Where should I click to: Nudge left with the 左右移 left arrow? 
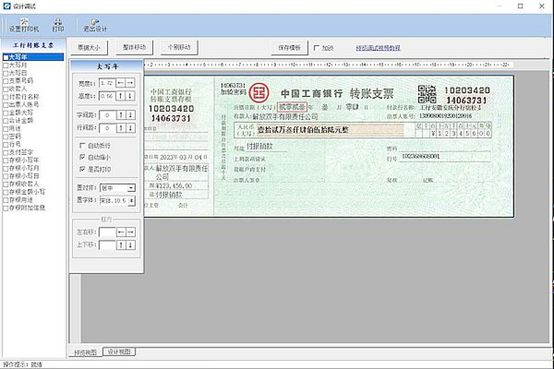121,232
